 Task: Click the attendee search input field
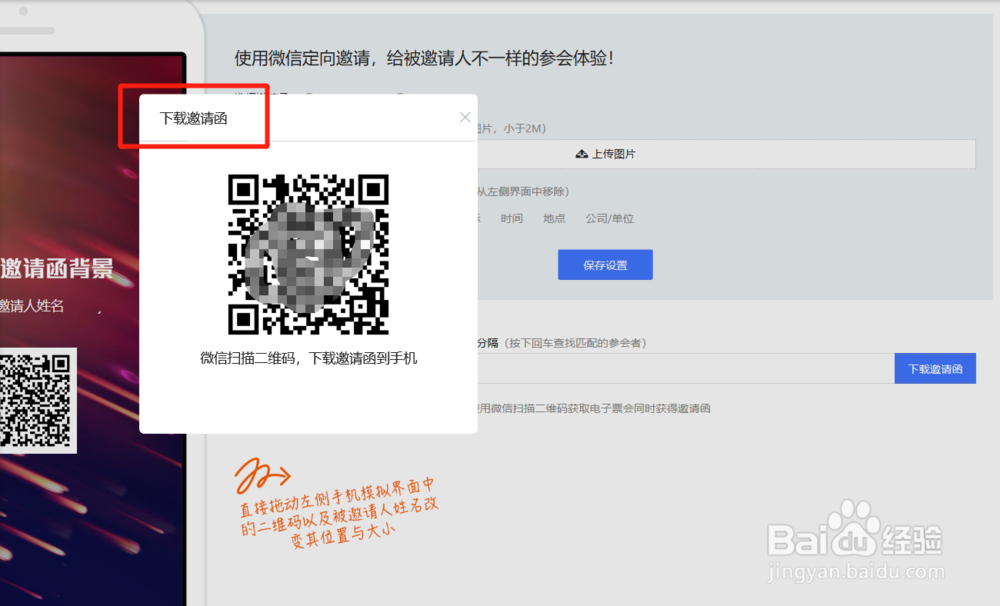pyautogui.click(x=686, y=369)
